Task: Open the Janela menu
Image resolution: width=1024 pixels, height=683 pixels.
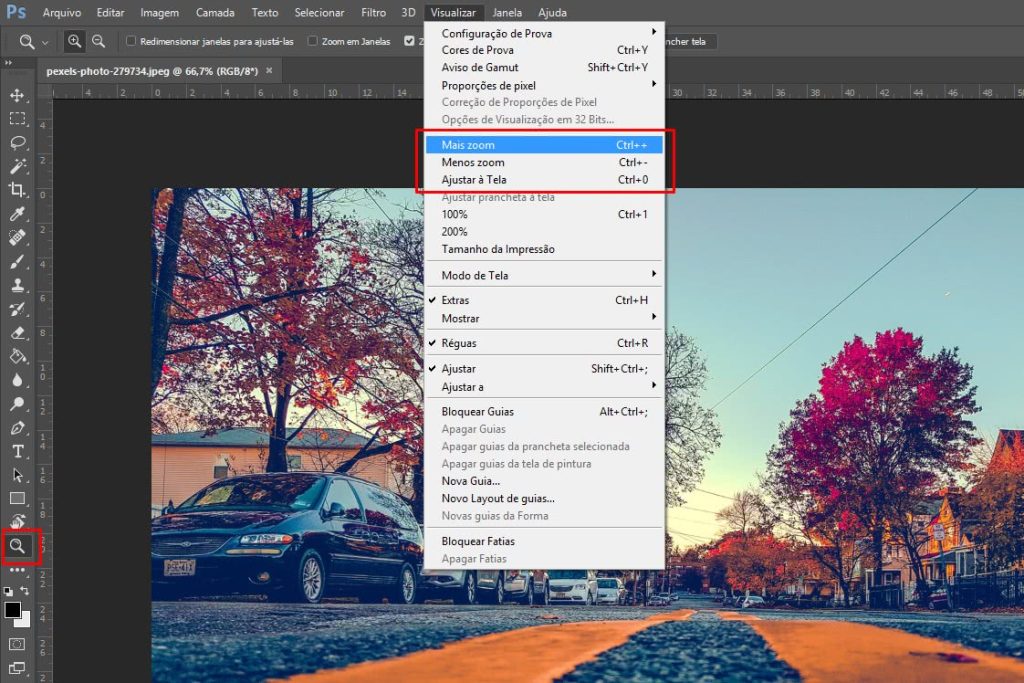Action: (507, 12)
